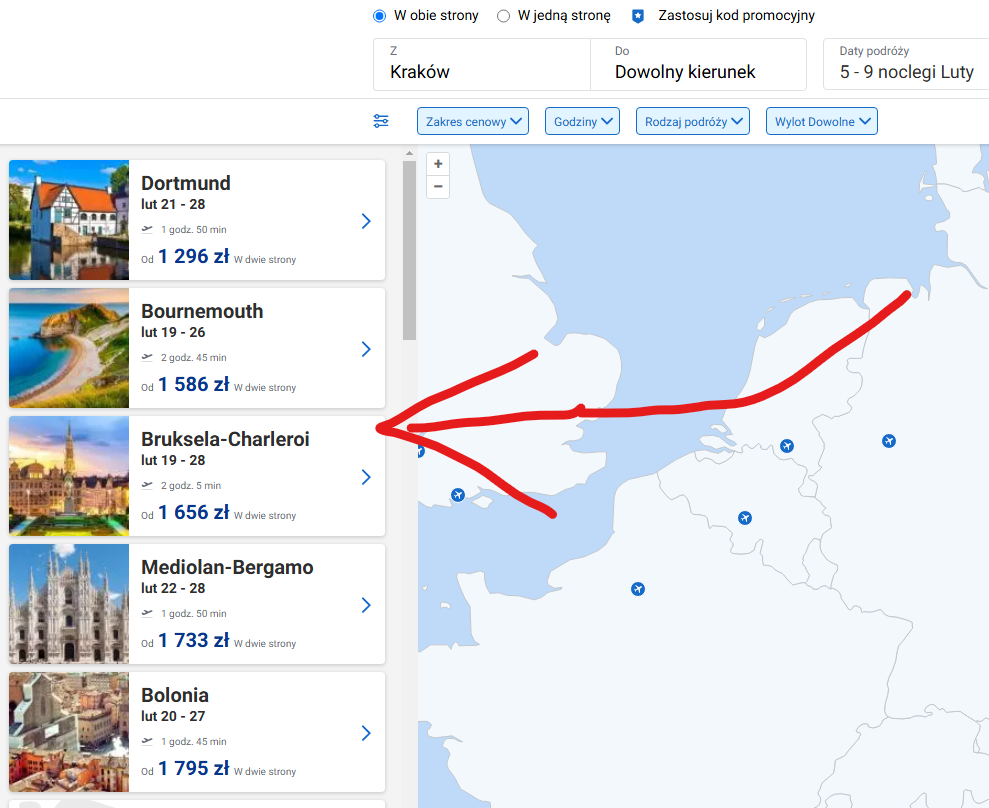Click flight time 1 godz. 45 min

[193, 742]
